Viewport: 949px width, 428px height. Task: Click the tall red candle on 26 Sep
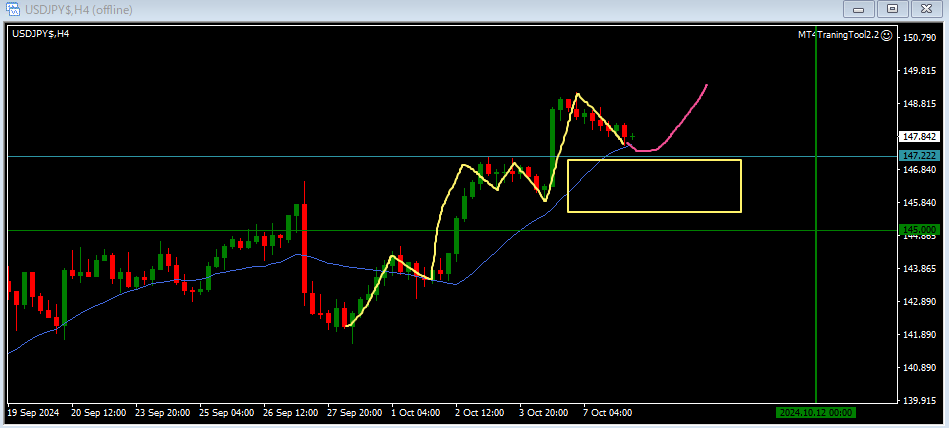click(x=303, y=250)
